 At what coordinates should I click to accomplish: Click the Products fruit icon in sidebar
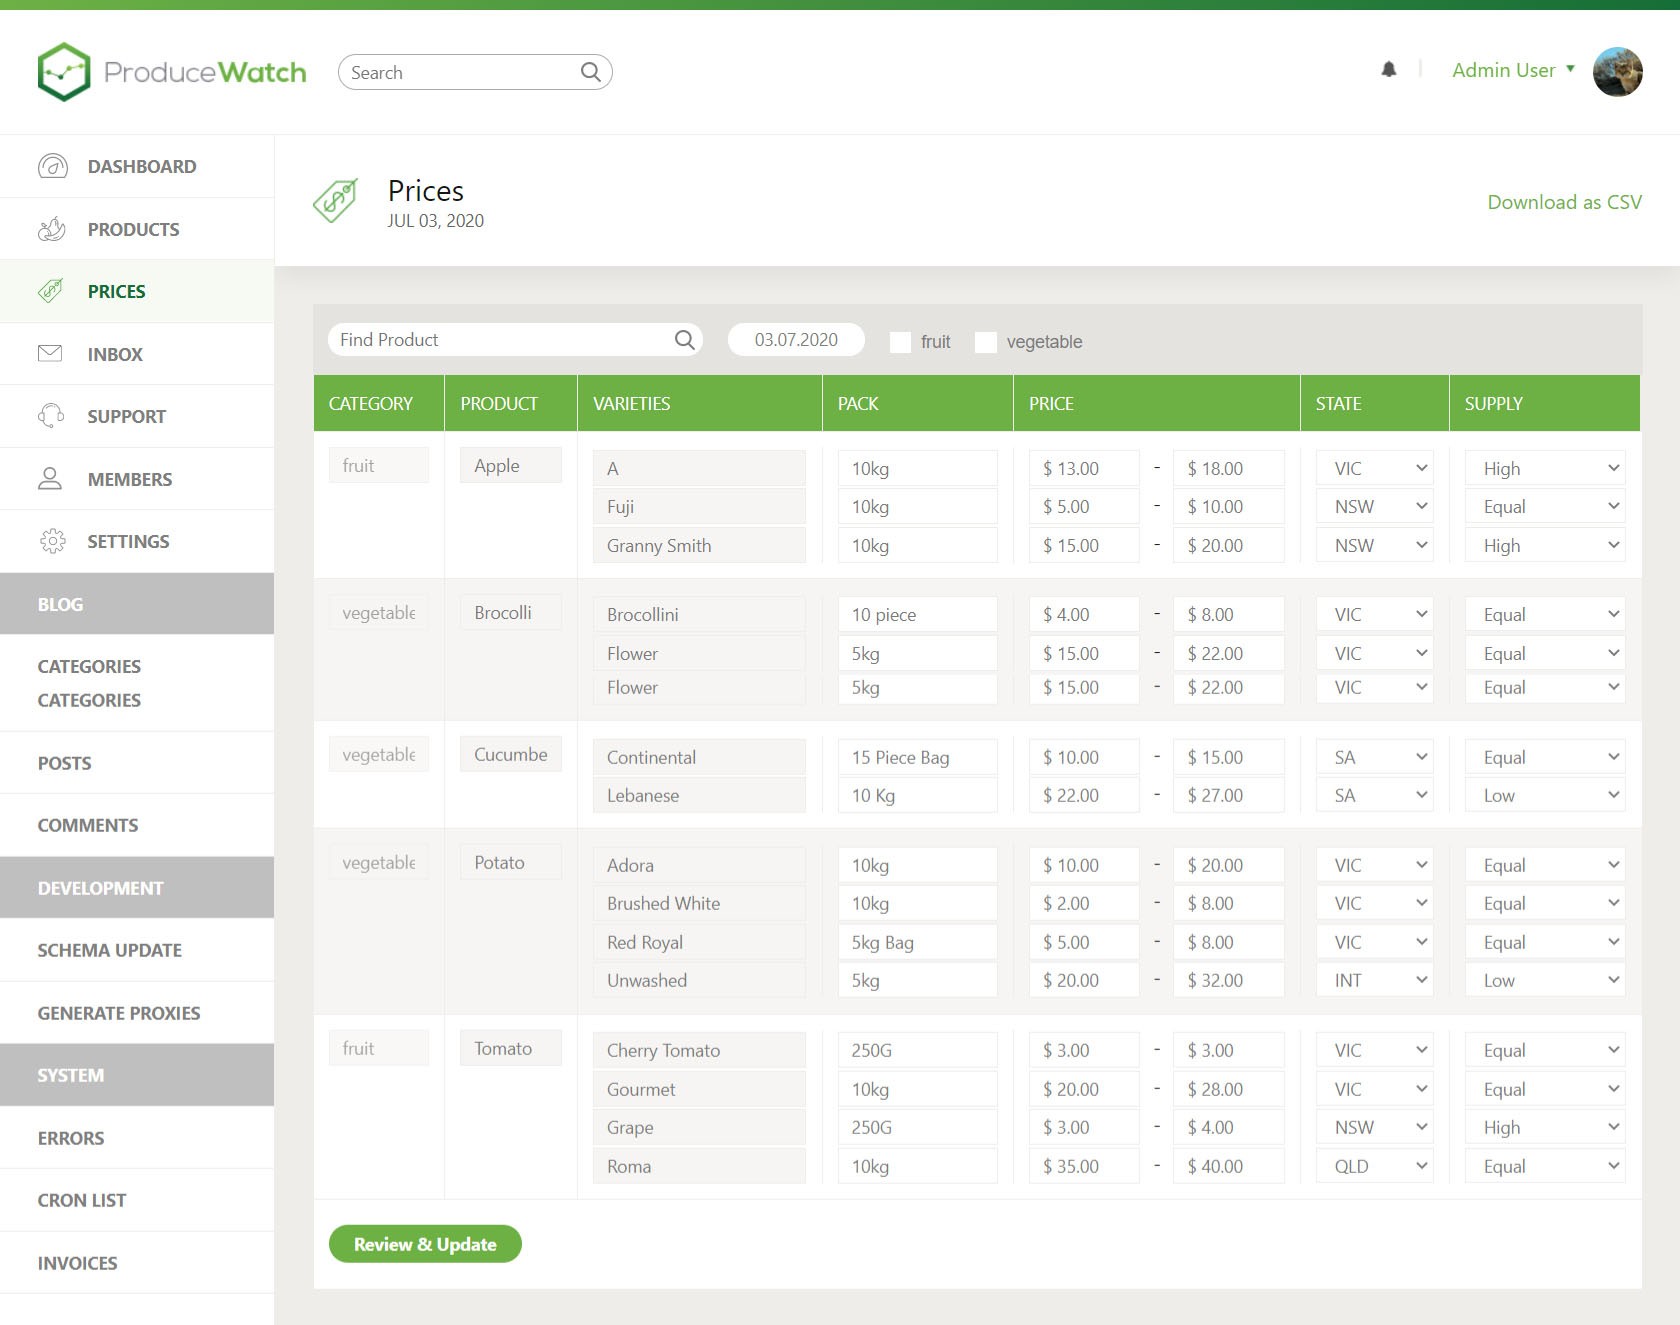(x=52, y=229)
